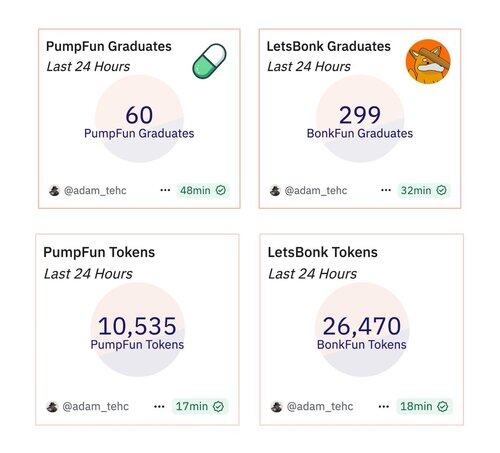Open the three-dot menu on LetsBonk Graduates card

tap(386, 190)
